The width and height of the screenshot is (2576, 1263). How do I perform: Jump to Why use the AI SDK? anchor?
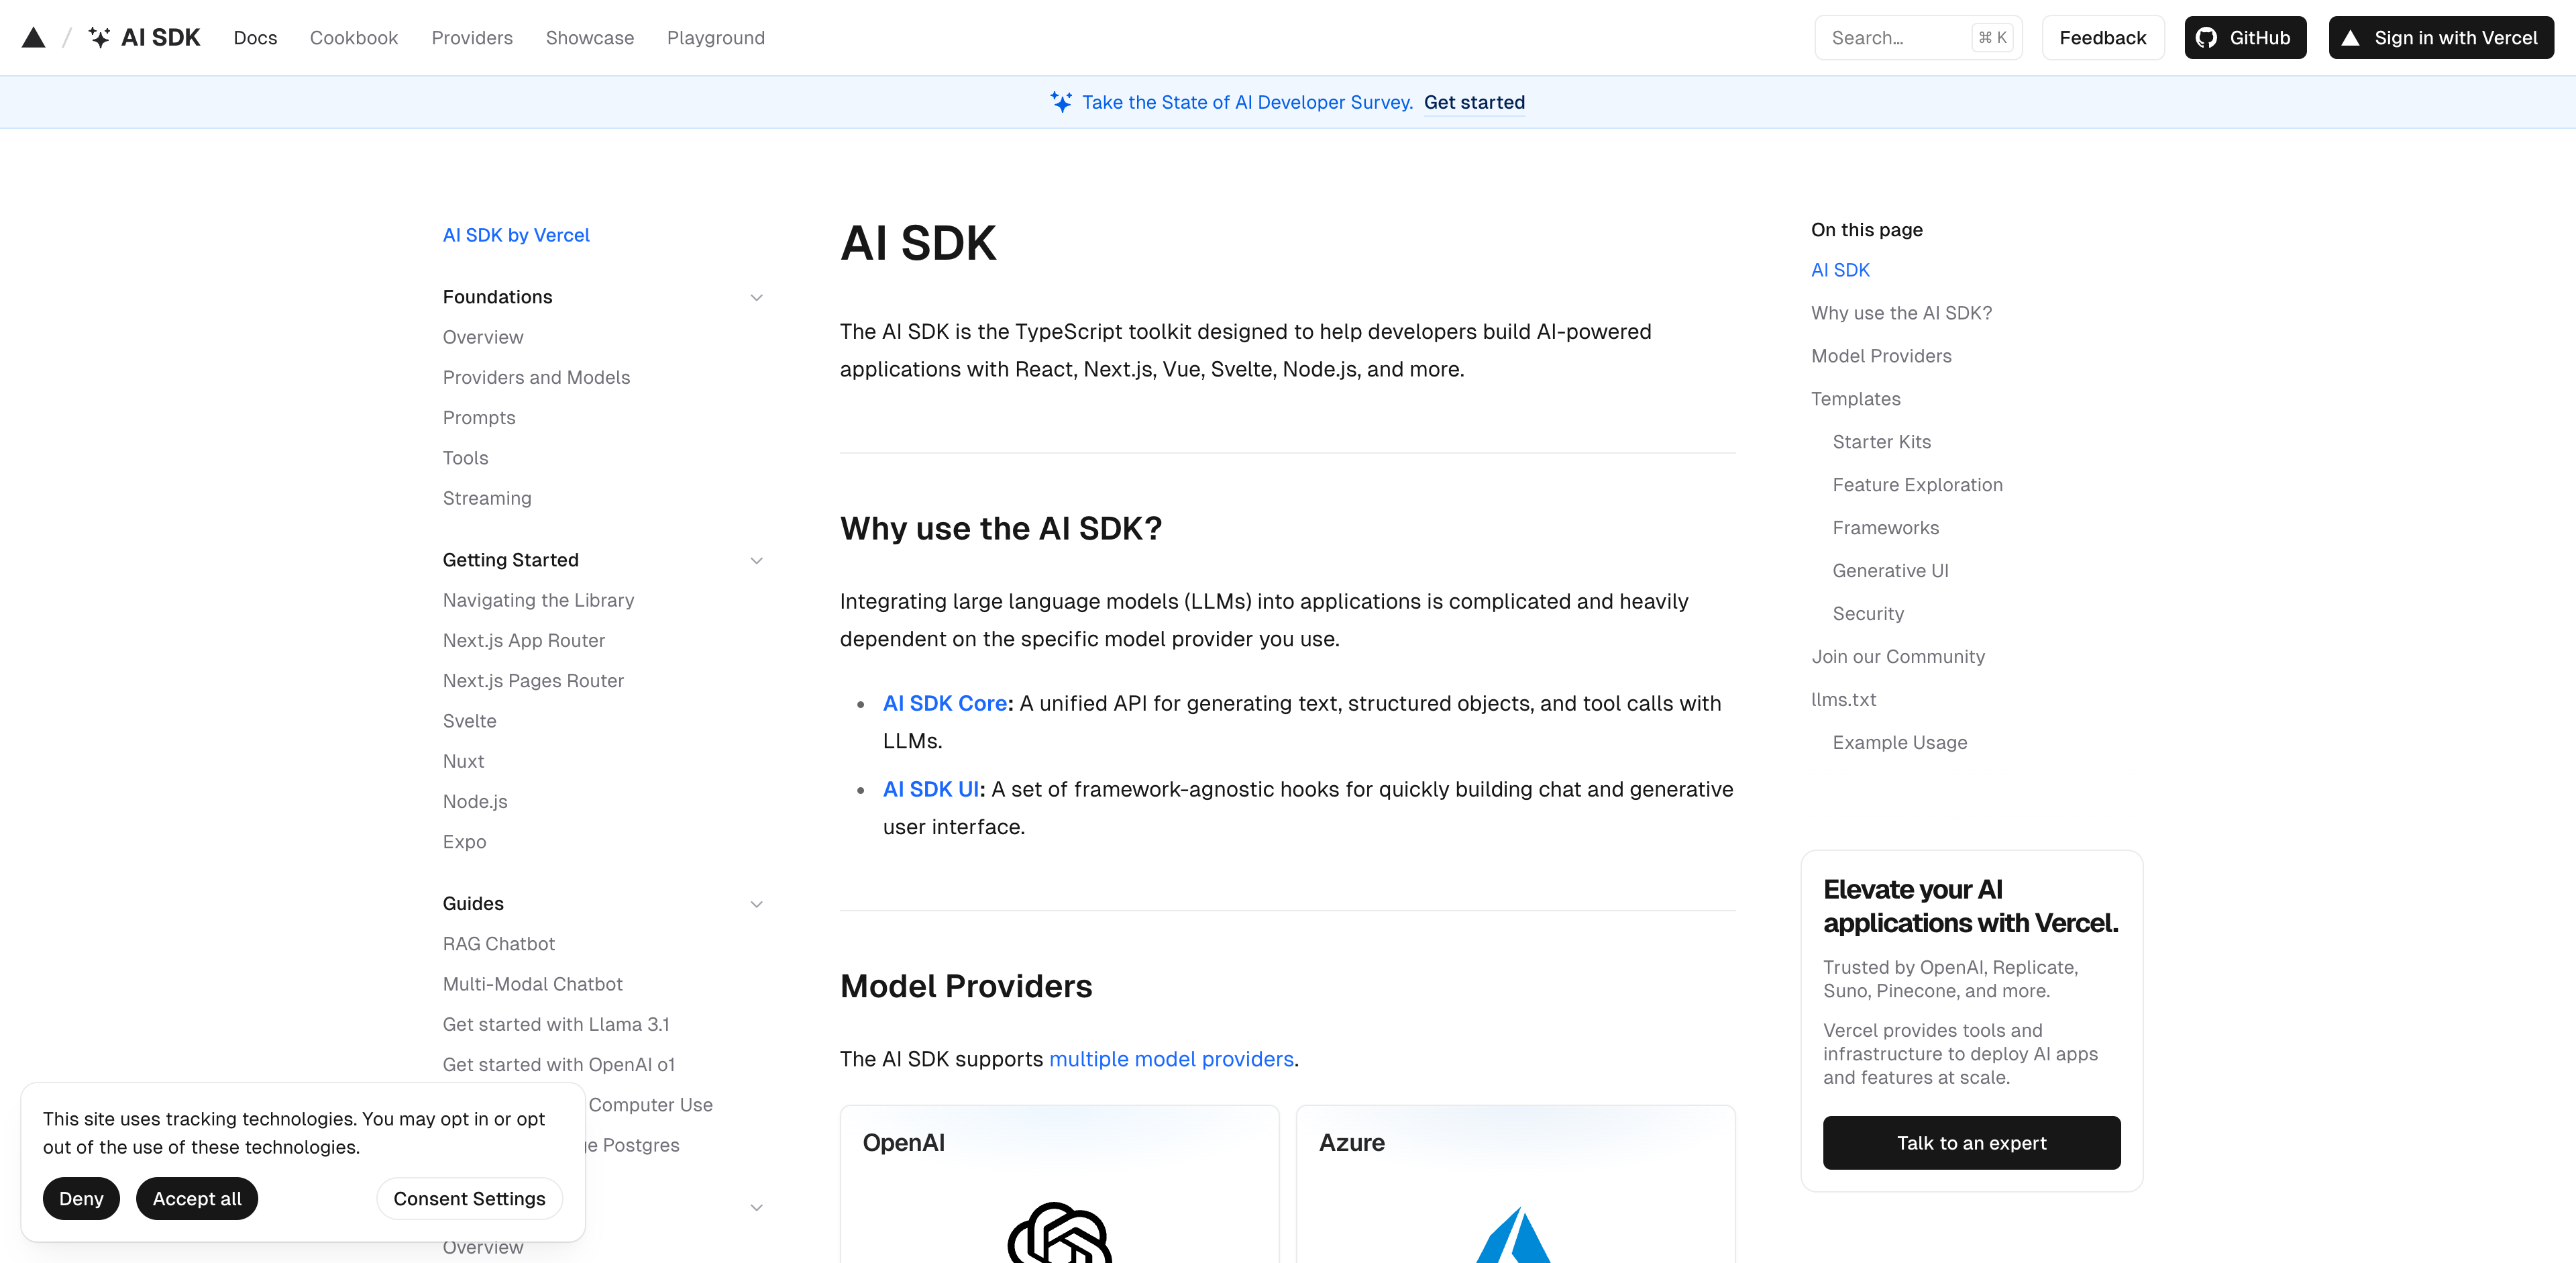(x=1901, y=313)
